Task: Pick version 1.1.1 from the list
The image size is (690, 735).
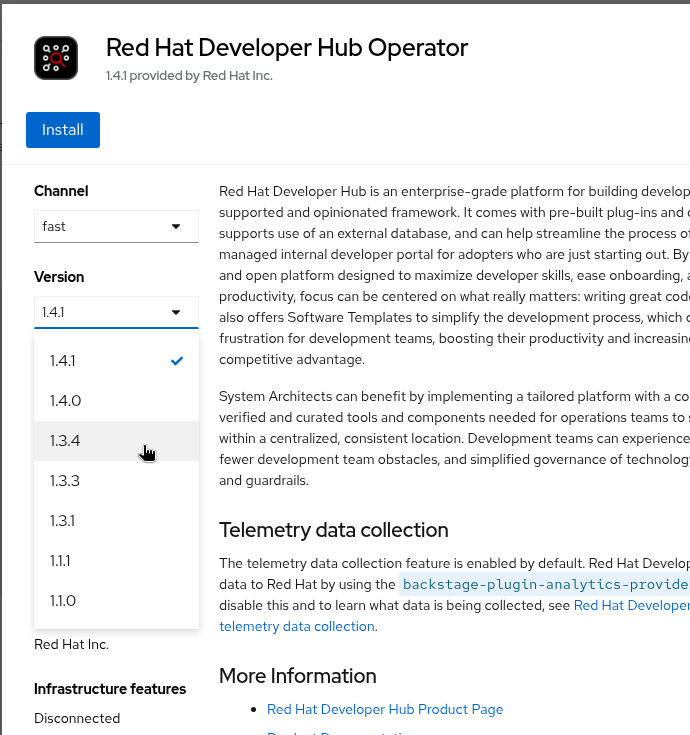Action: pyautogui.click(x=116, y=561)
